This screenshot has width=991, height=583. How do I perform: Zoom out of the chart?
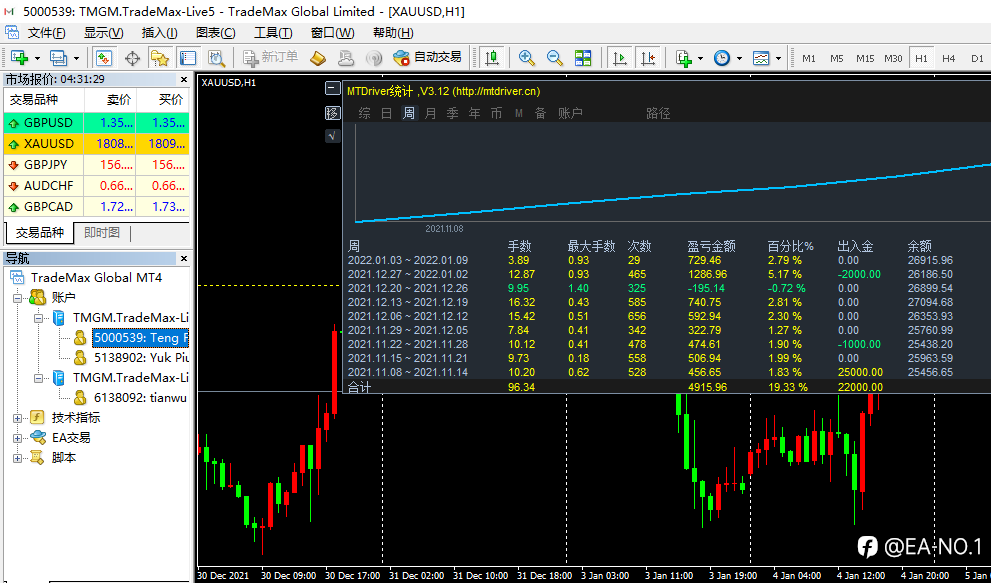[554, 58]
